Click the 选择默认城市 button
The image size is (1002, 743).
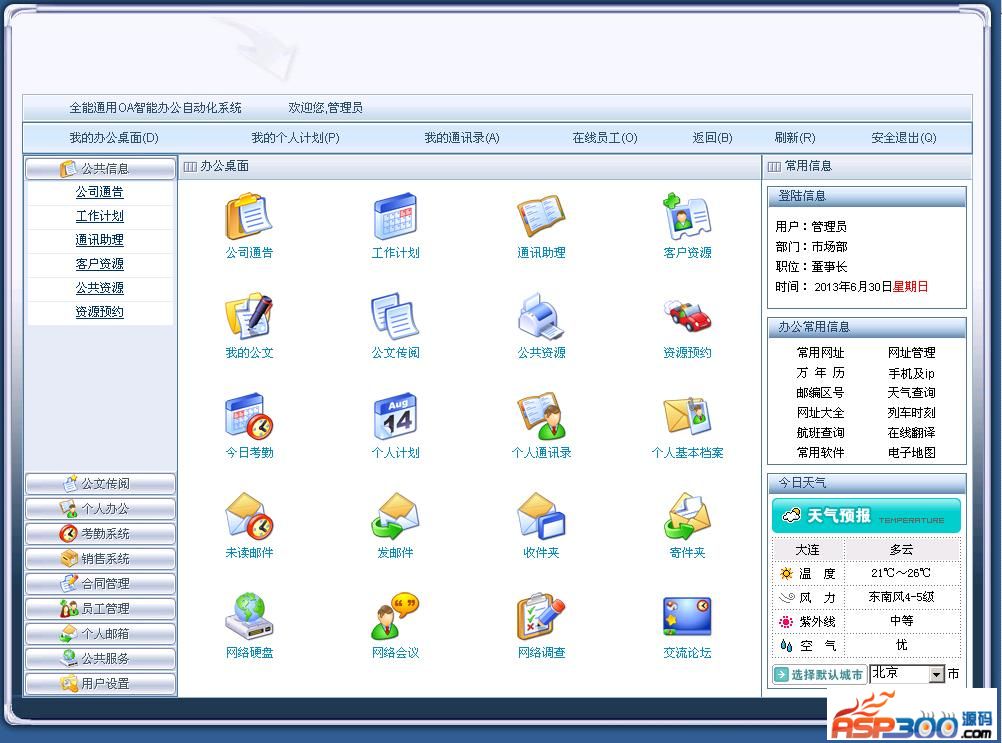coord(818,675)
